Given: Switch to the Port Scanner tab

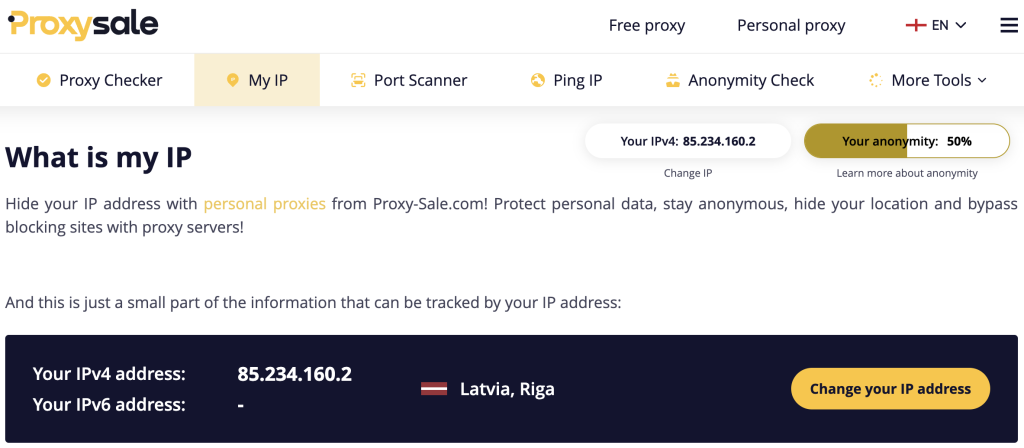Looking at the screenshot, I should click(x=409, y=80).
